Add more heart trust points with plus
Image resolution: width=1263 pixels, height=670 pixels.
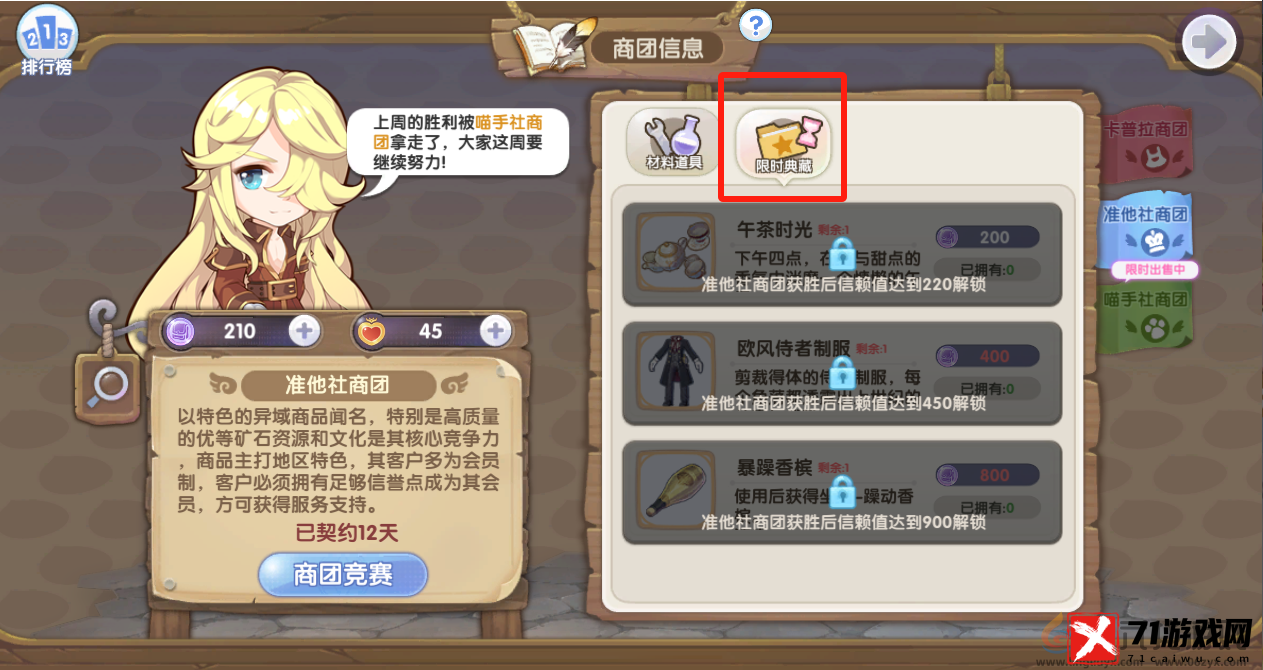[x=495, y=330]
